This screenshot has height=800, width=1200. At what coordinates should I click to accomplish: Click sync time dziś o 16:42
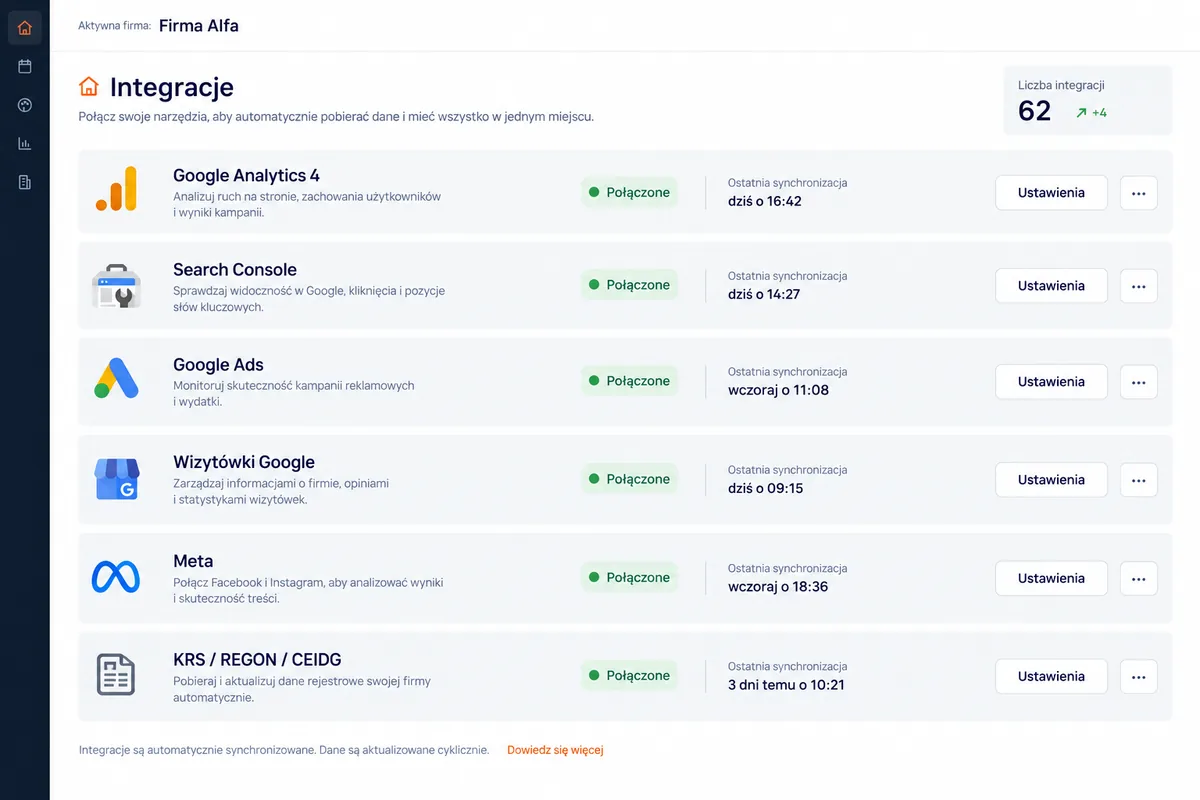(x=765, y=201)
